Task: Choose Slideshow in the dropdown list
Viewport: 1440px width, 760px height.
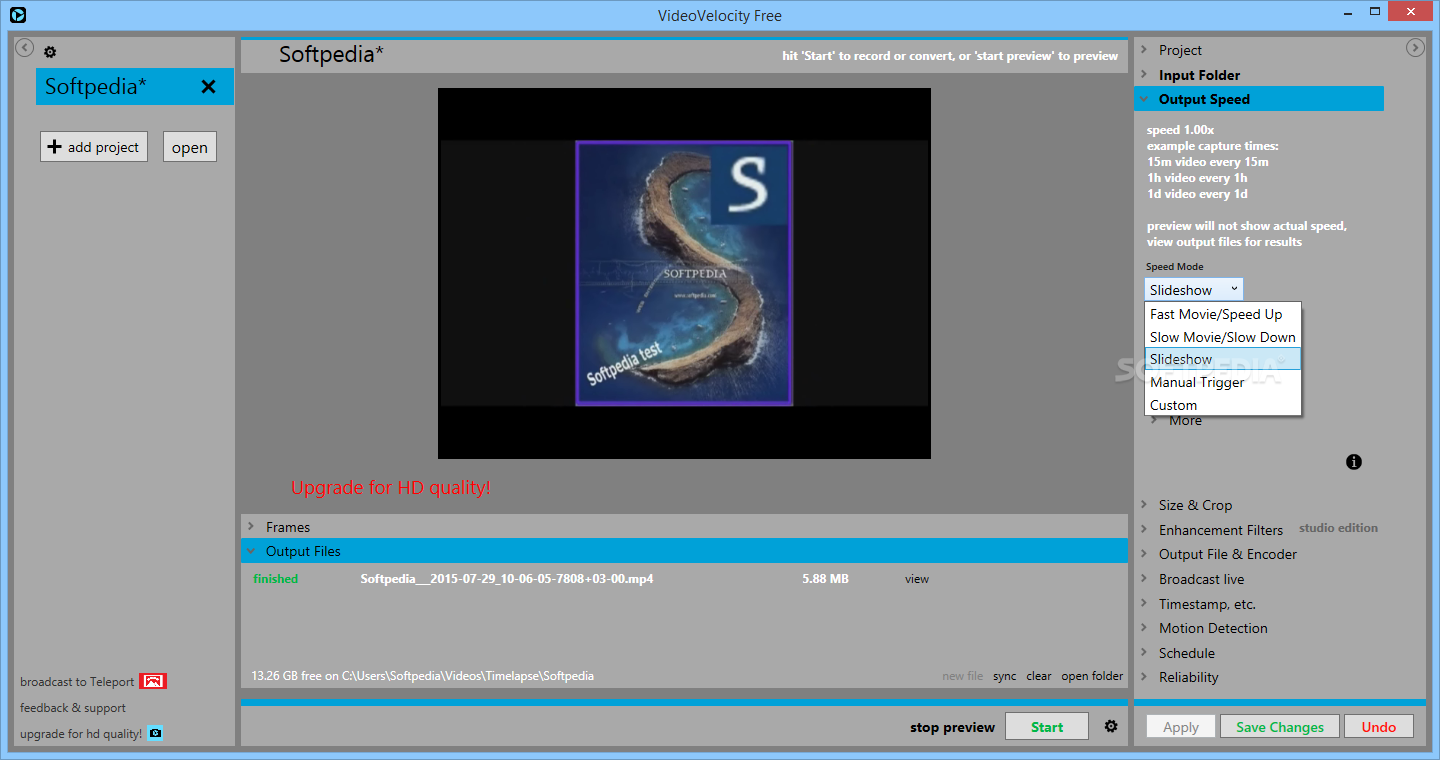Action: coord(1223,359)
